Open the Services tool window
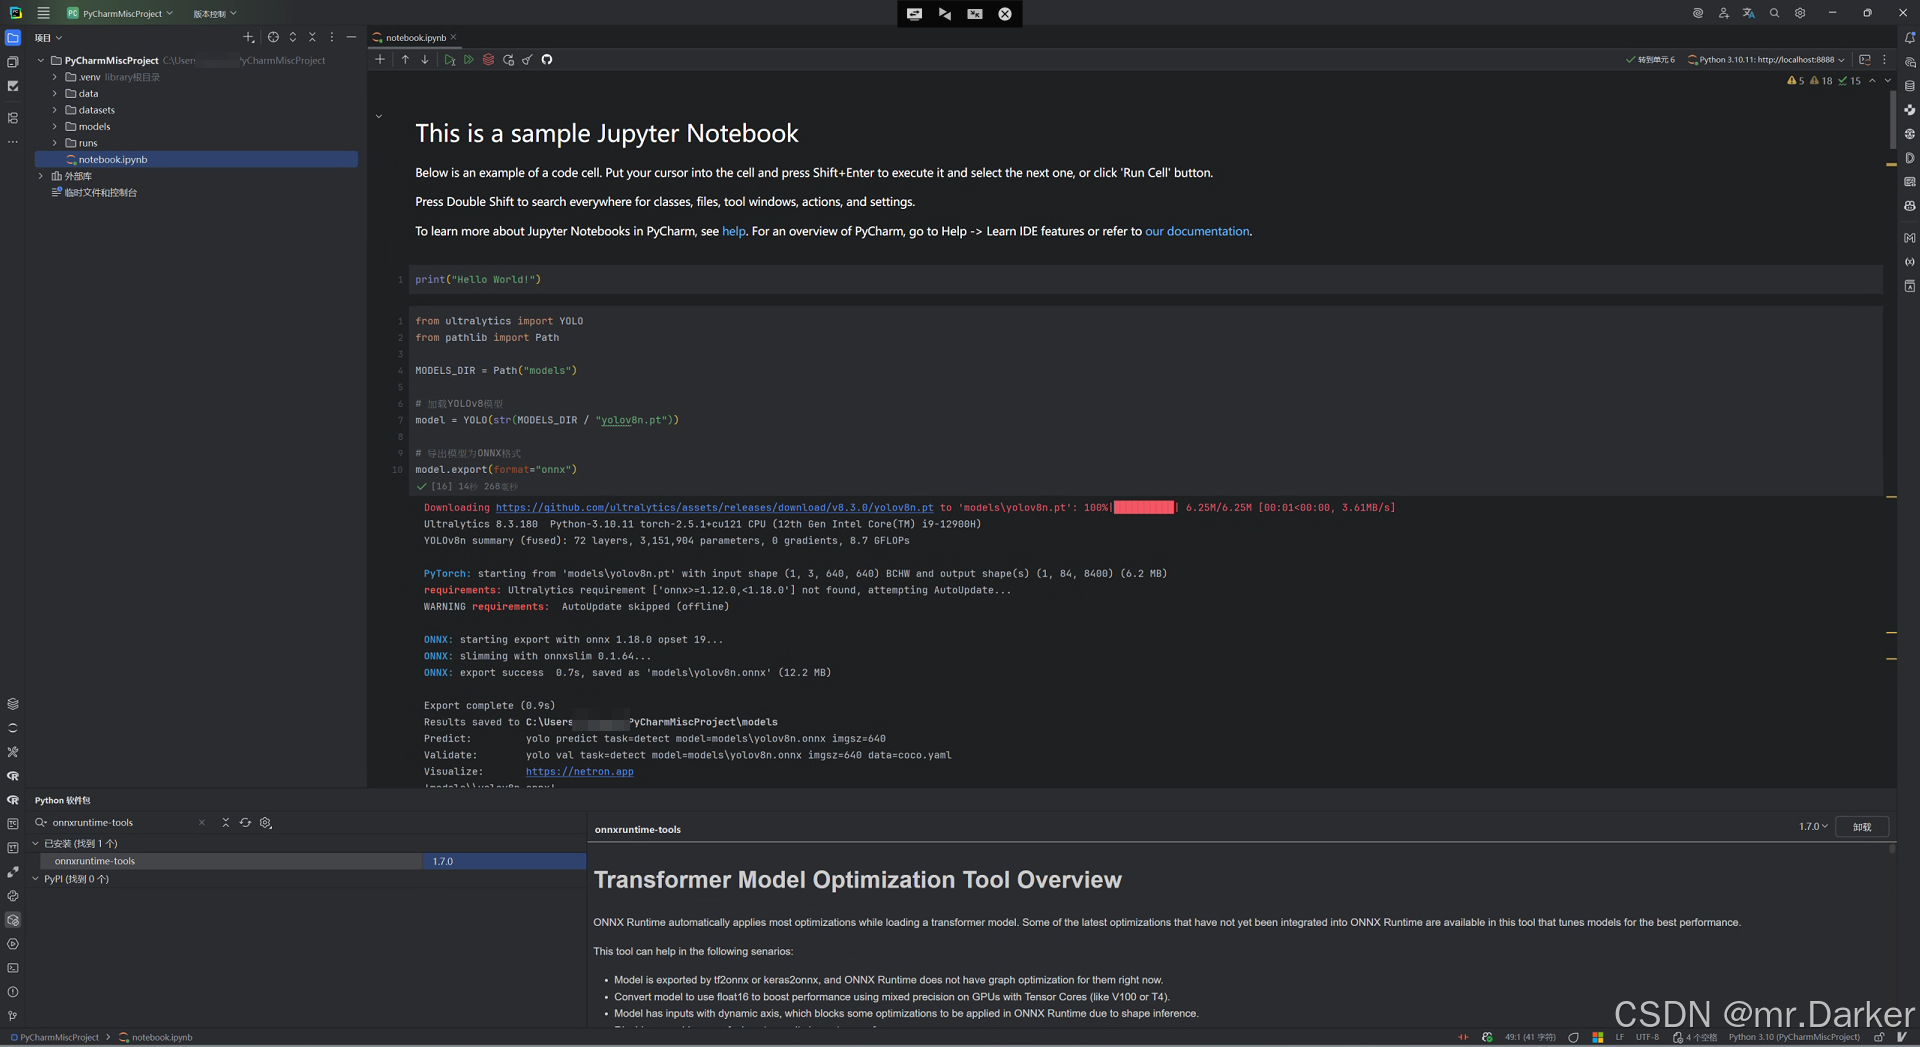The image size is (1920, 1047). [13, 944]
